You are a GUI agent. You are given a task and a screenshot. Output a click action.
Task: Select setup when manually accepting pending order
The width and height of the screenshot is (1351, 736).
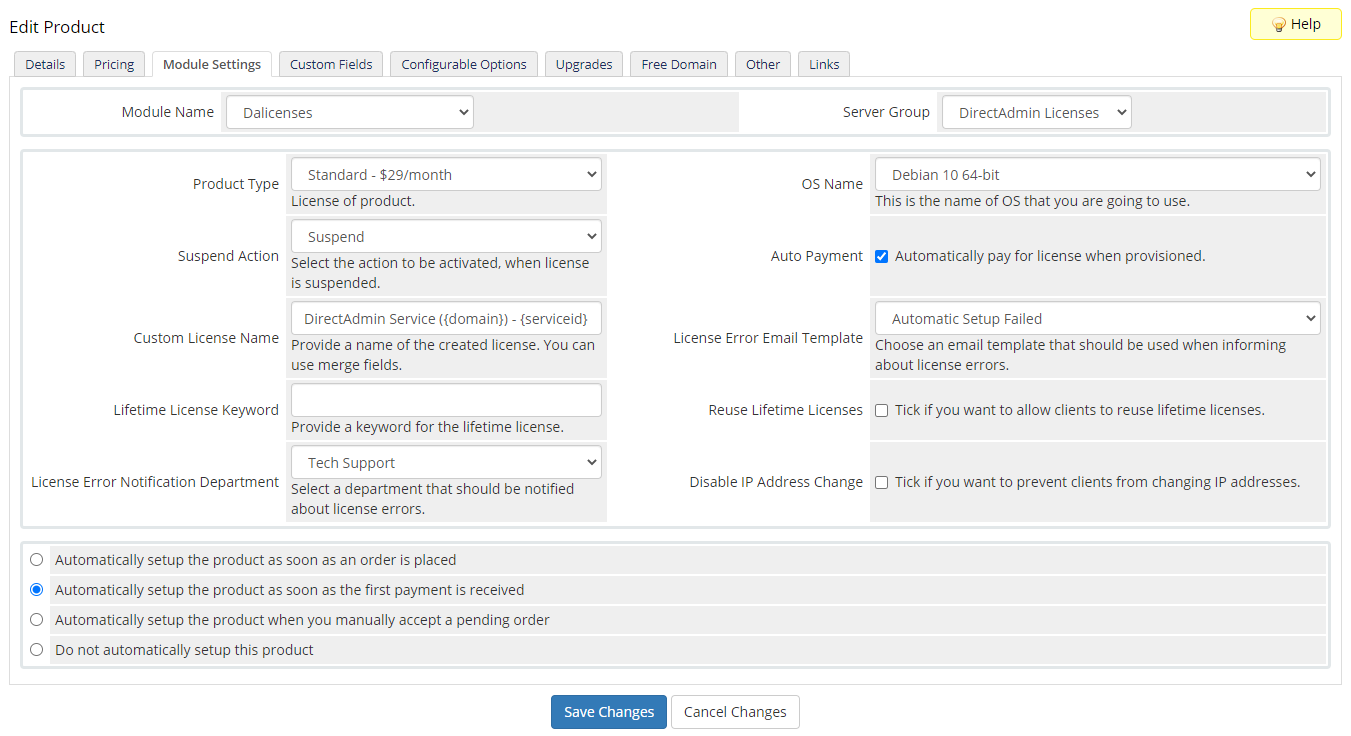click(37, 620)
